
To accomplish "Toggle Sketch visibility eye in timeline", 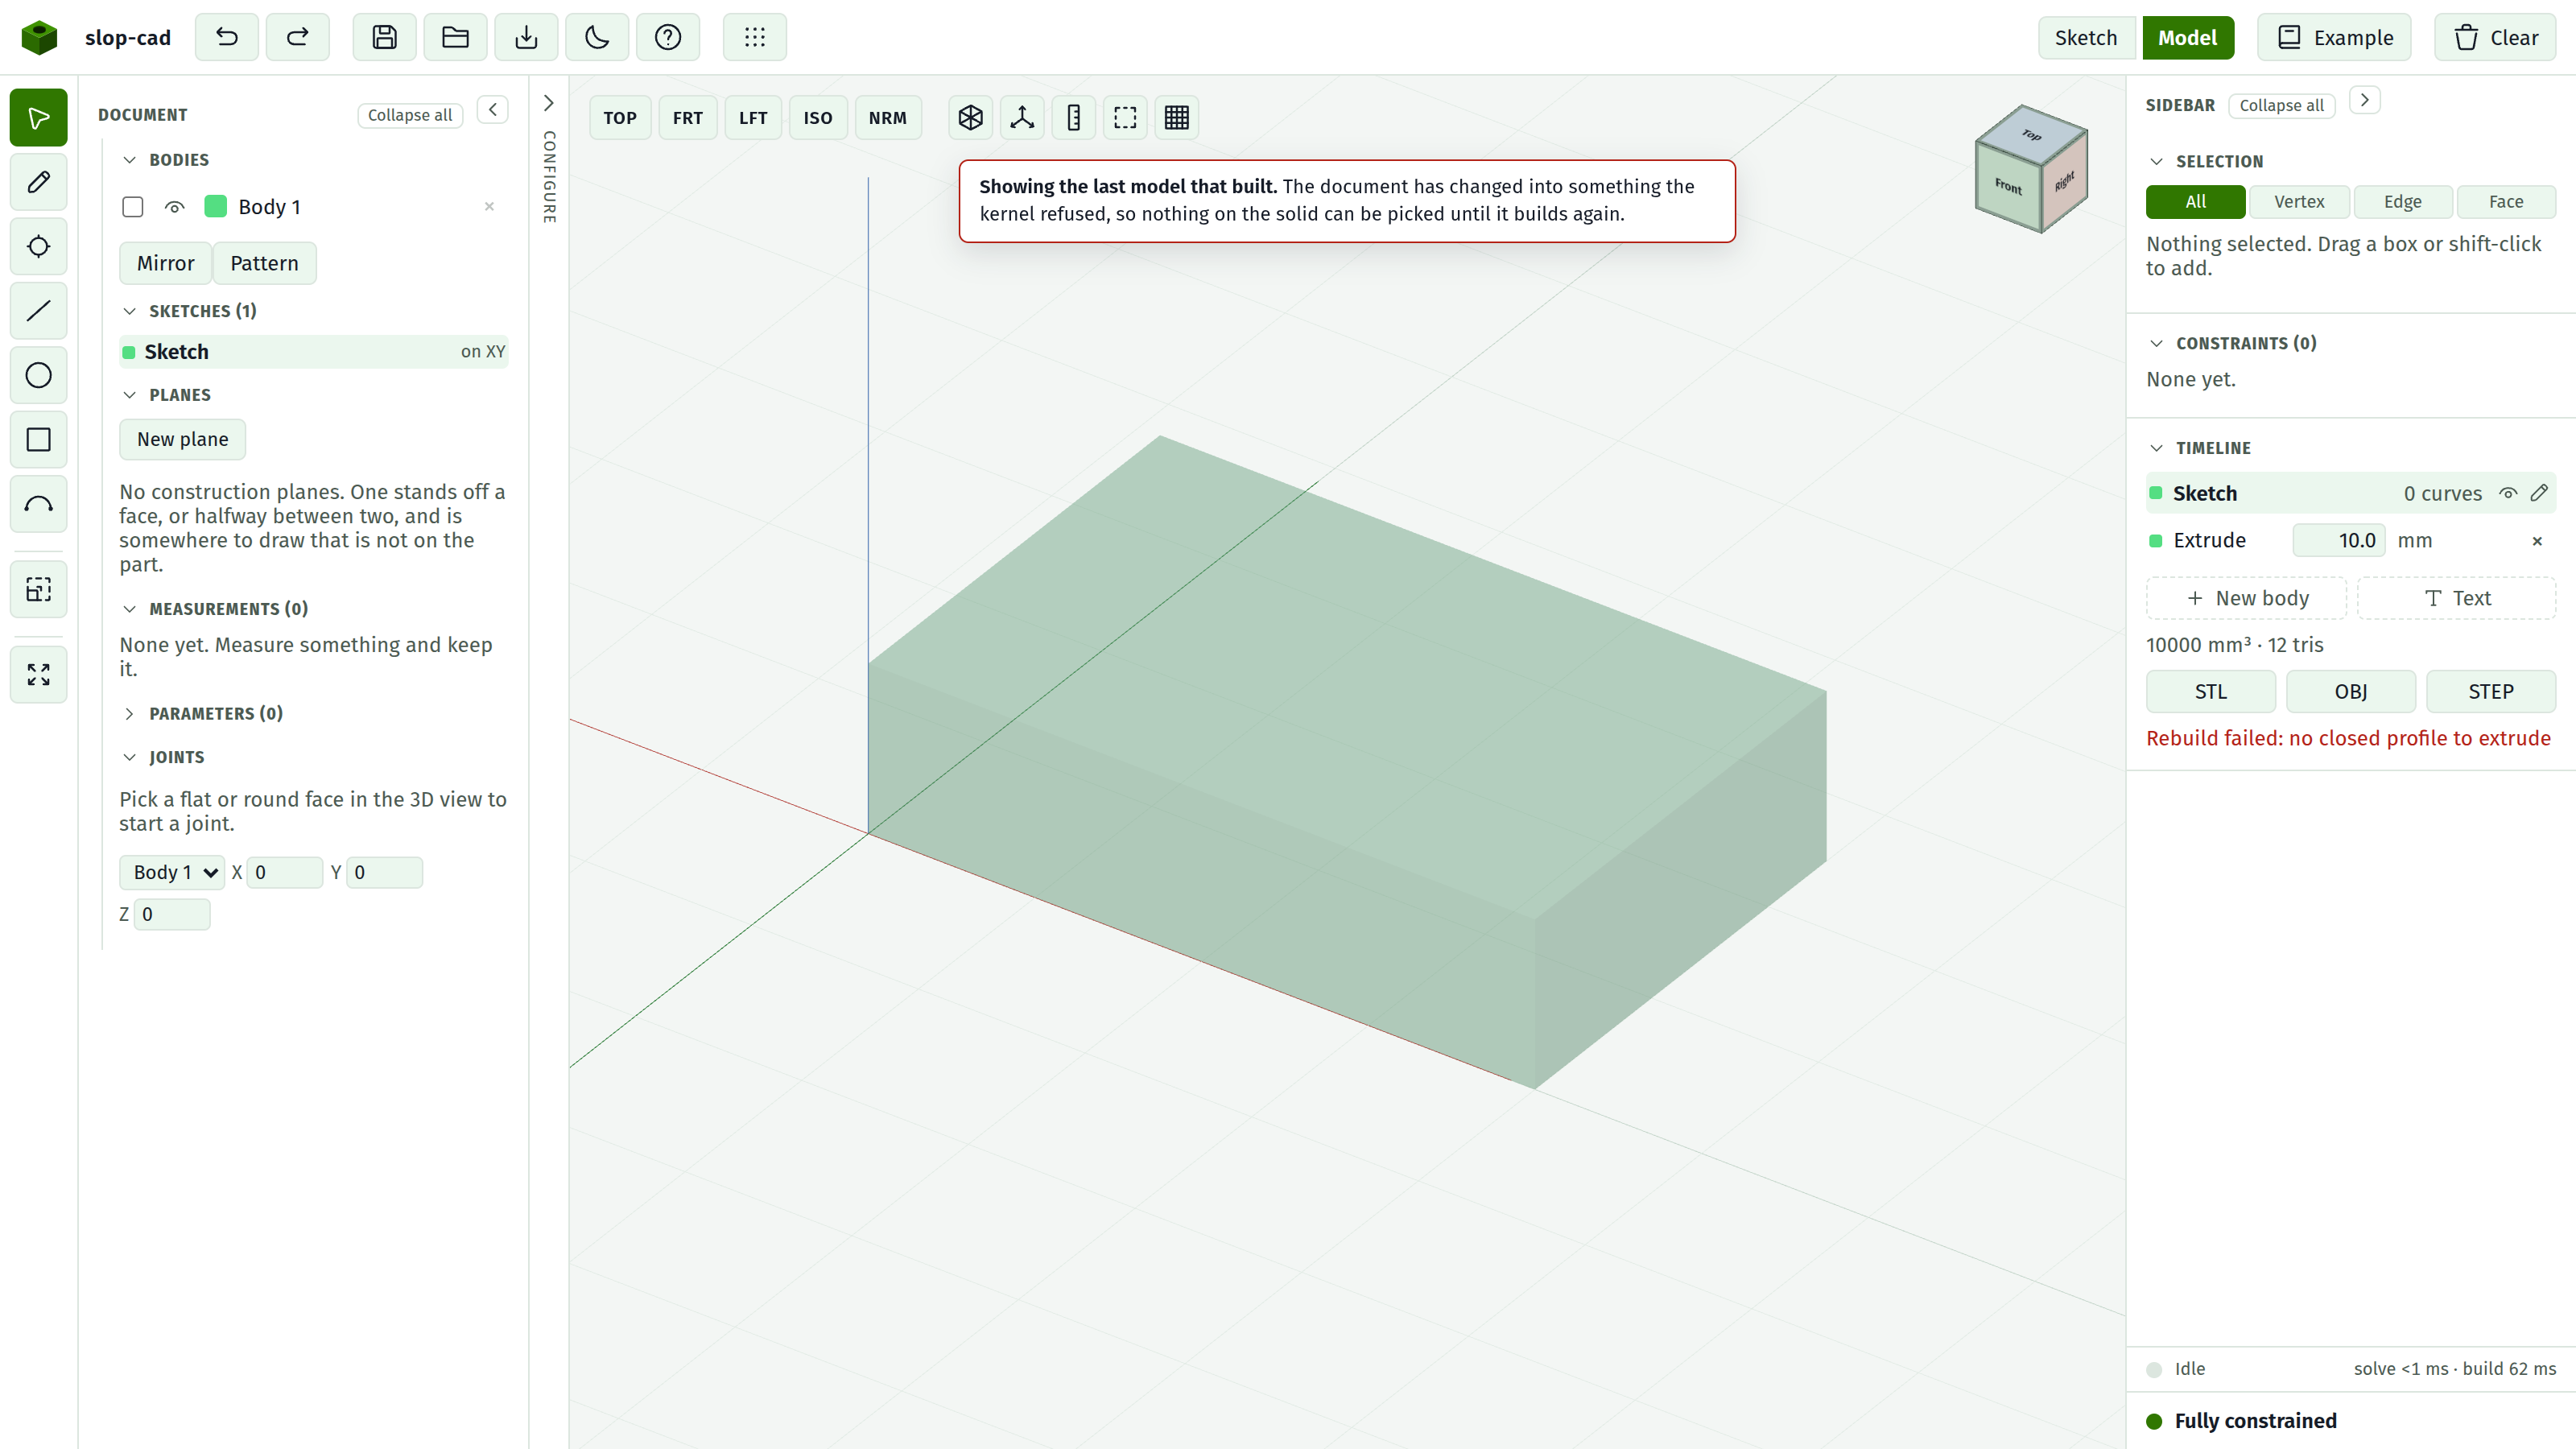I will pos(2508,493).
